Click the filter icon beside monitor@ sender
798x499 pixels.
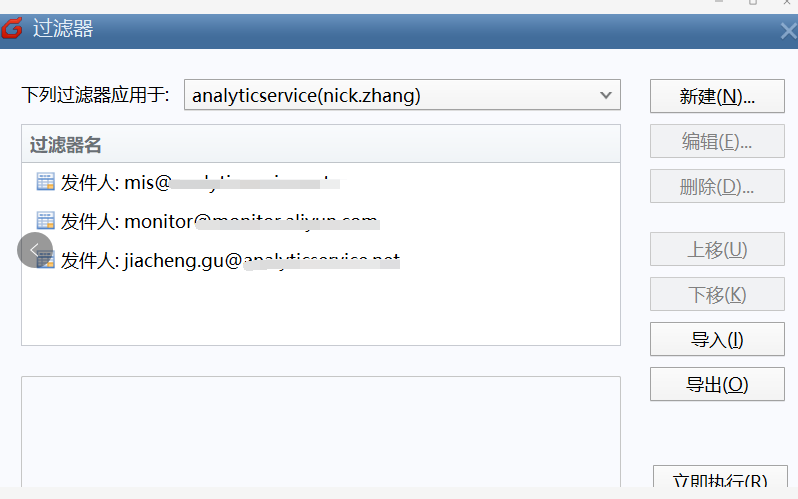point(45,221)
